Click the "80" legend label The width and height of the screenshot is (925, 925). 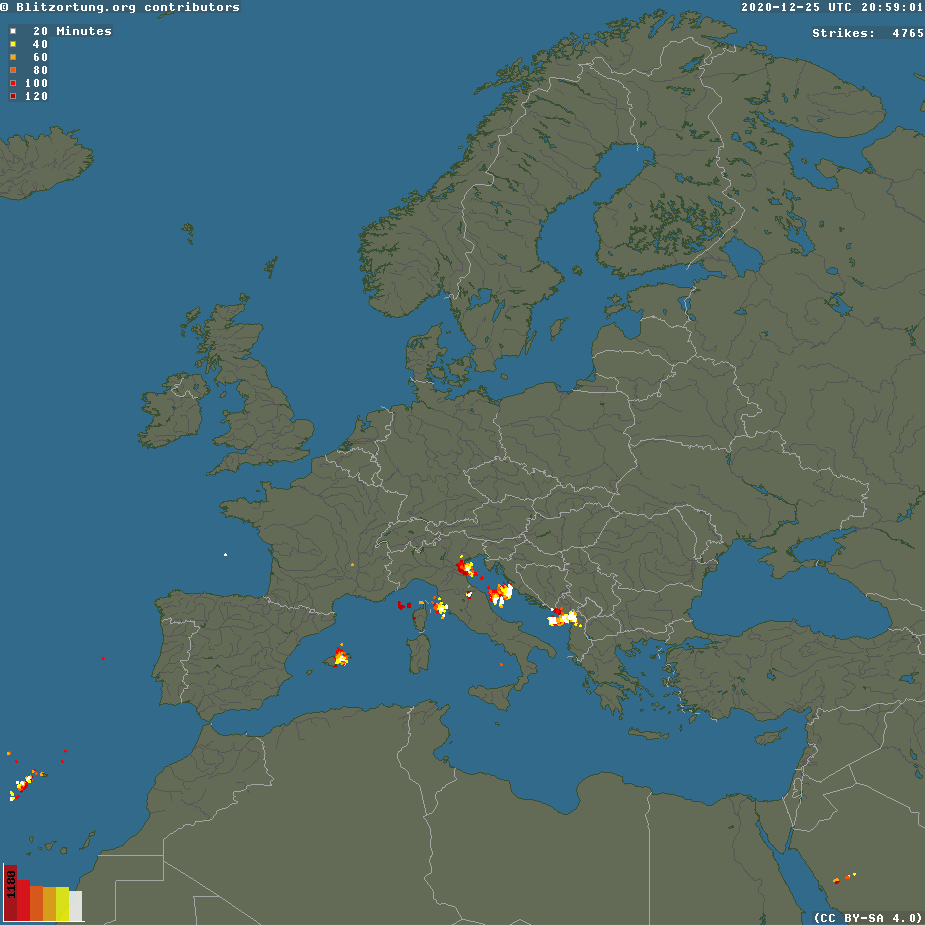(40, 70)
